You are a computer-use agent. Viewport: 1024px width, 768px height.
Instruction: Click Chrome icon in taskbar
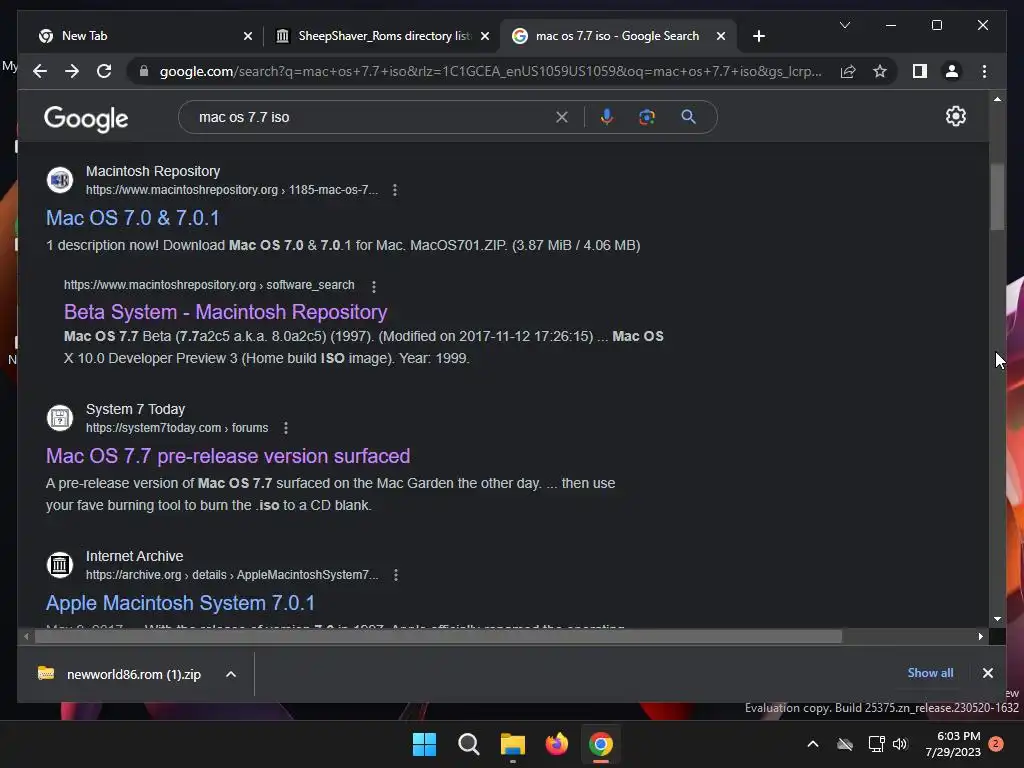601,744
